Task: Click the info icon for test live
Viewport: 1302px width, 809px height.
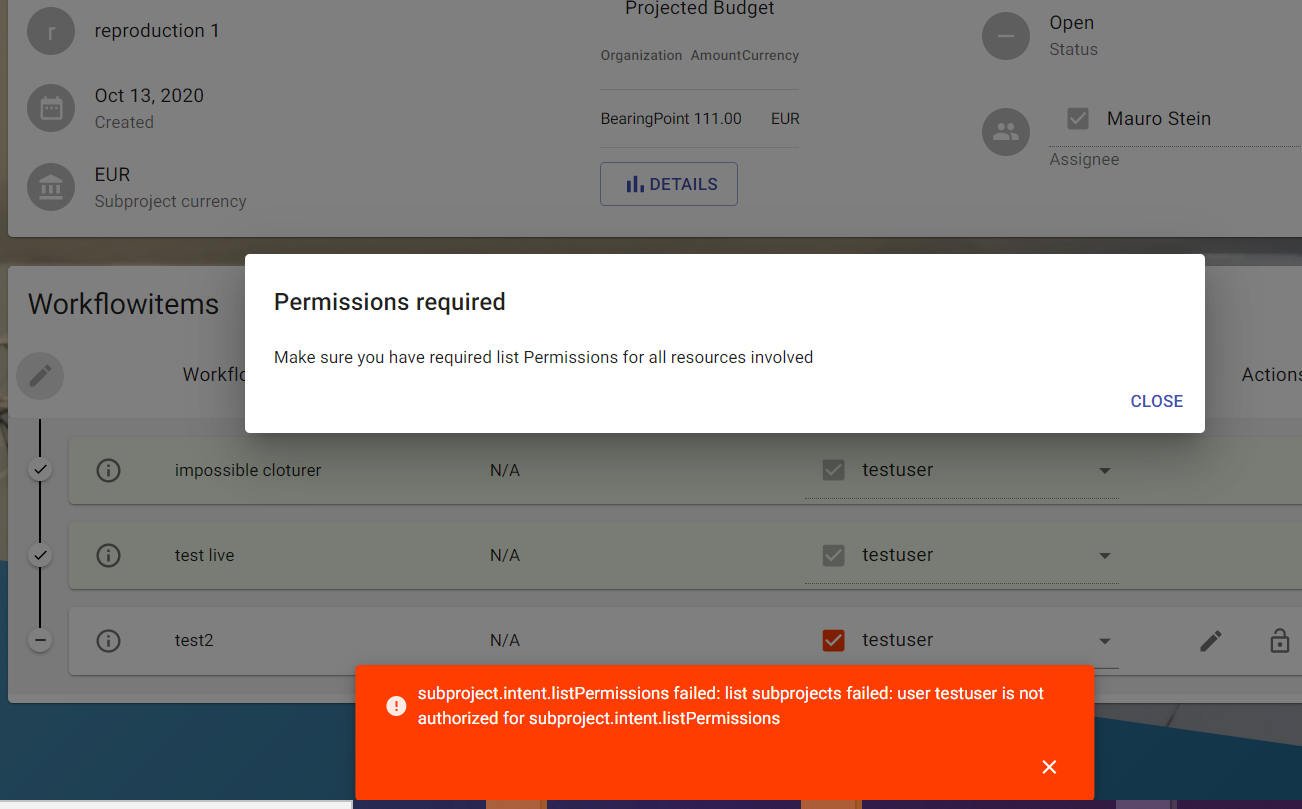Action: pyautogui.click(x=108, y=555)
